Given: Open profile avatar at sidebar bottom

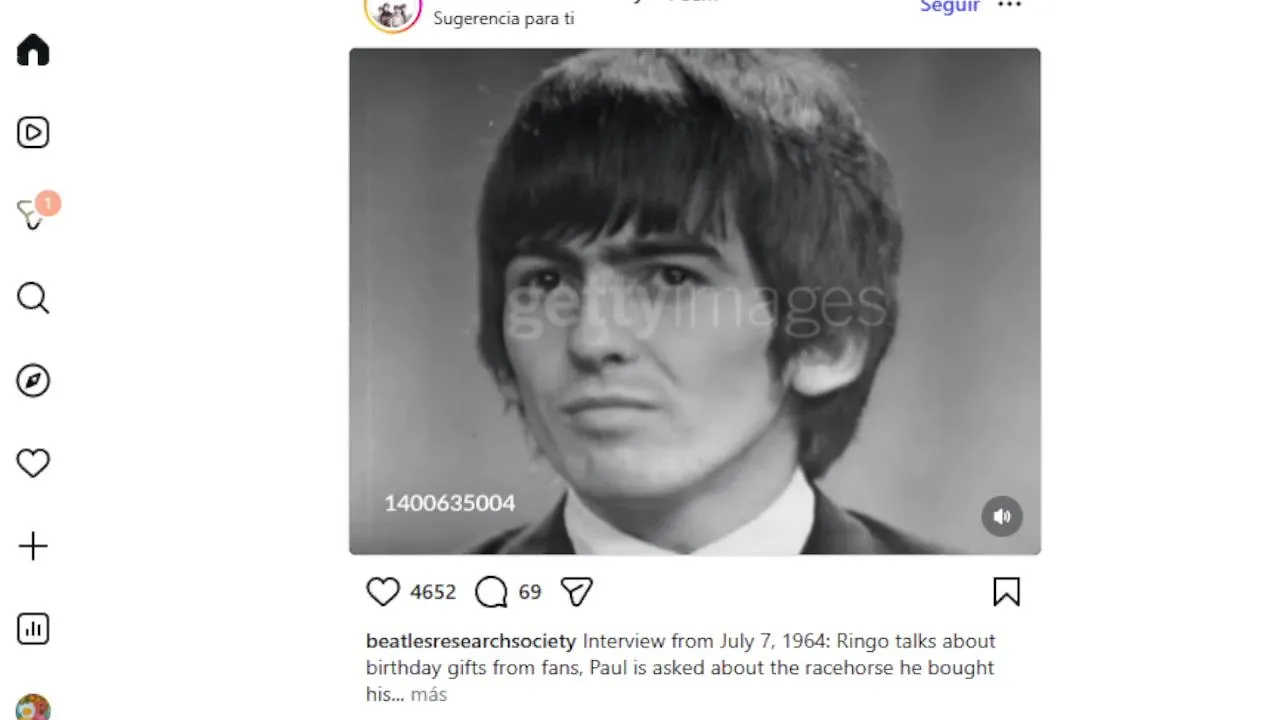Looking at the screenshot, I should pyautogui.click(x=33, y=707).
